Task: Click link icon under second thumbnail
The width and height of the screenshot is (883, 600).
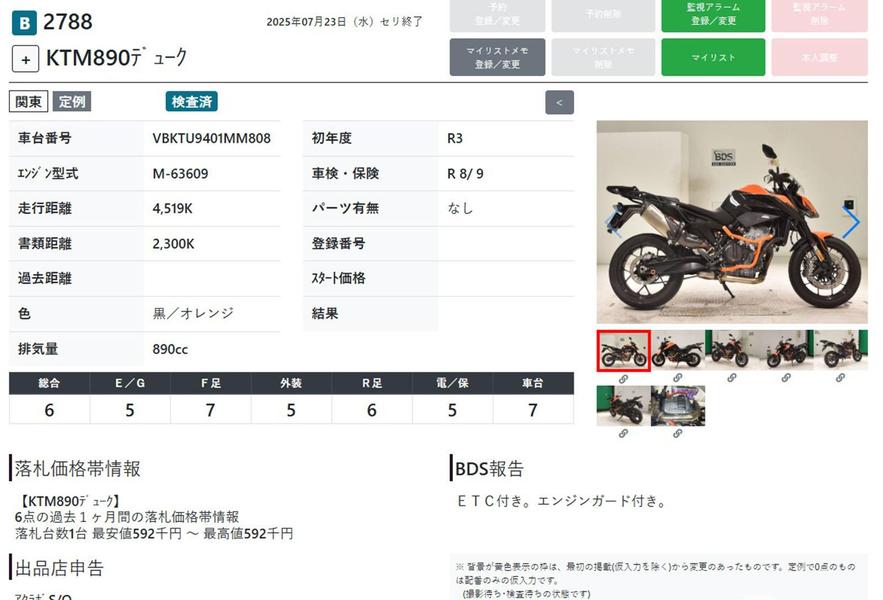Action: click(678, 378)
